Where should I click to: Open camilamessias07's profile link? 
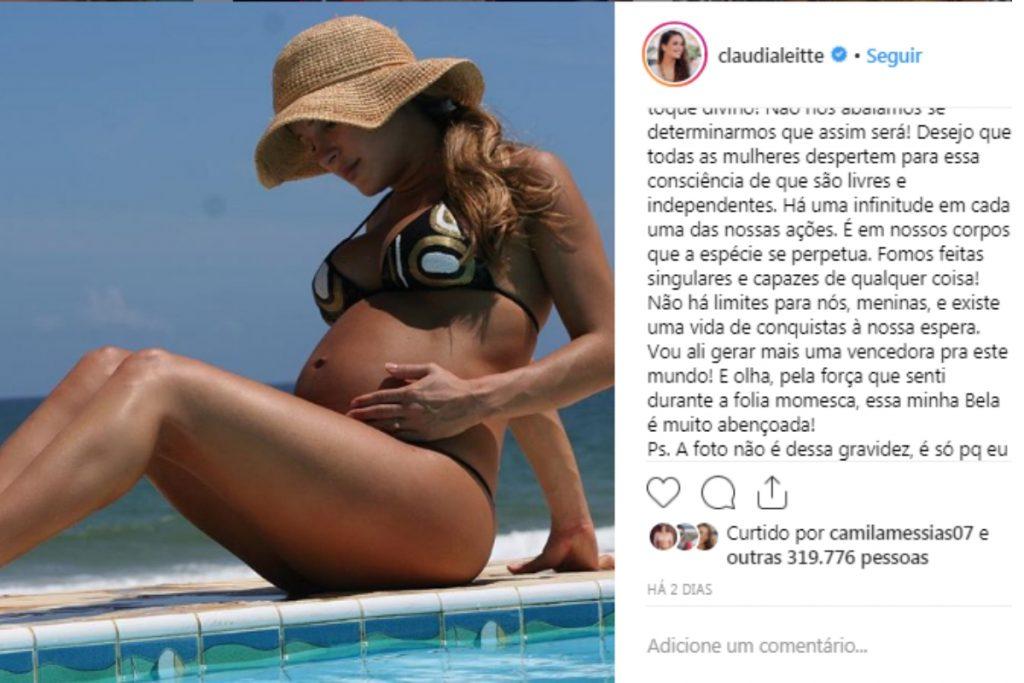901,533
